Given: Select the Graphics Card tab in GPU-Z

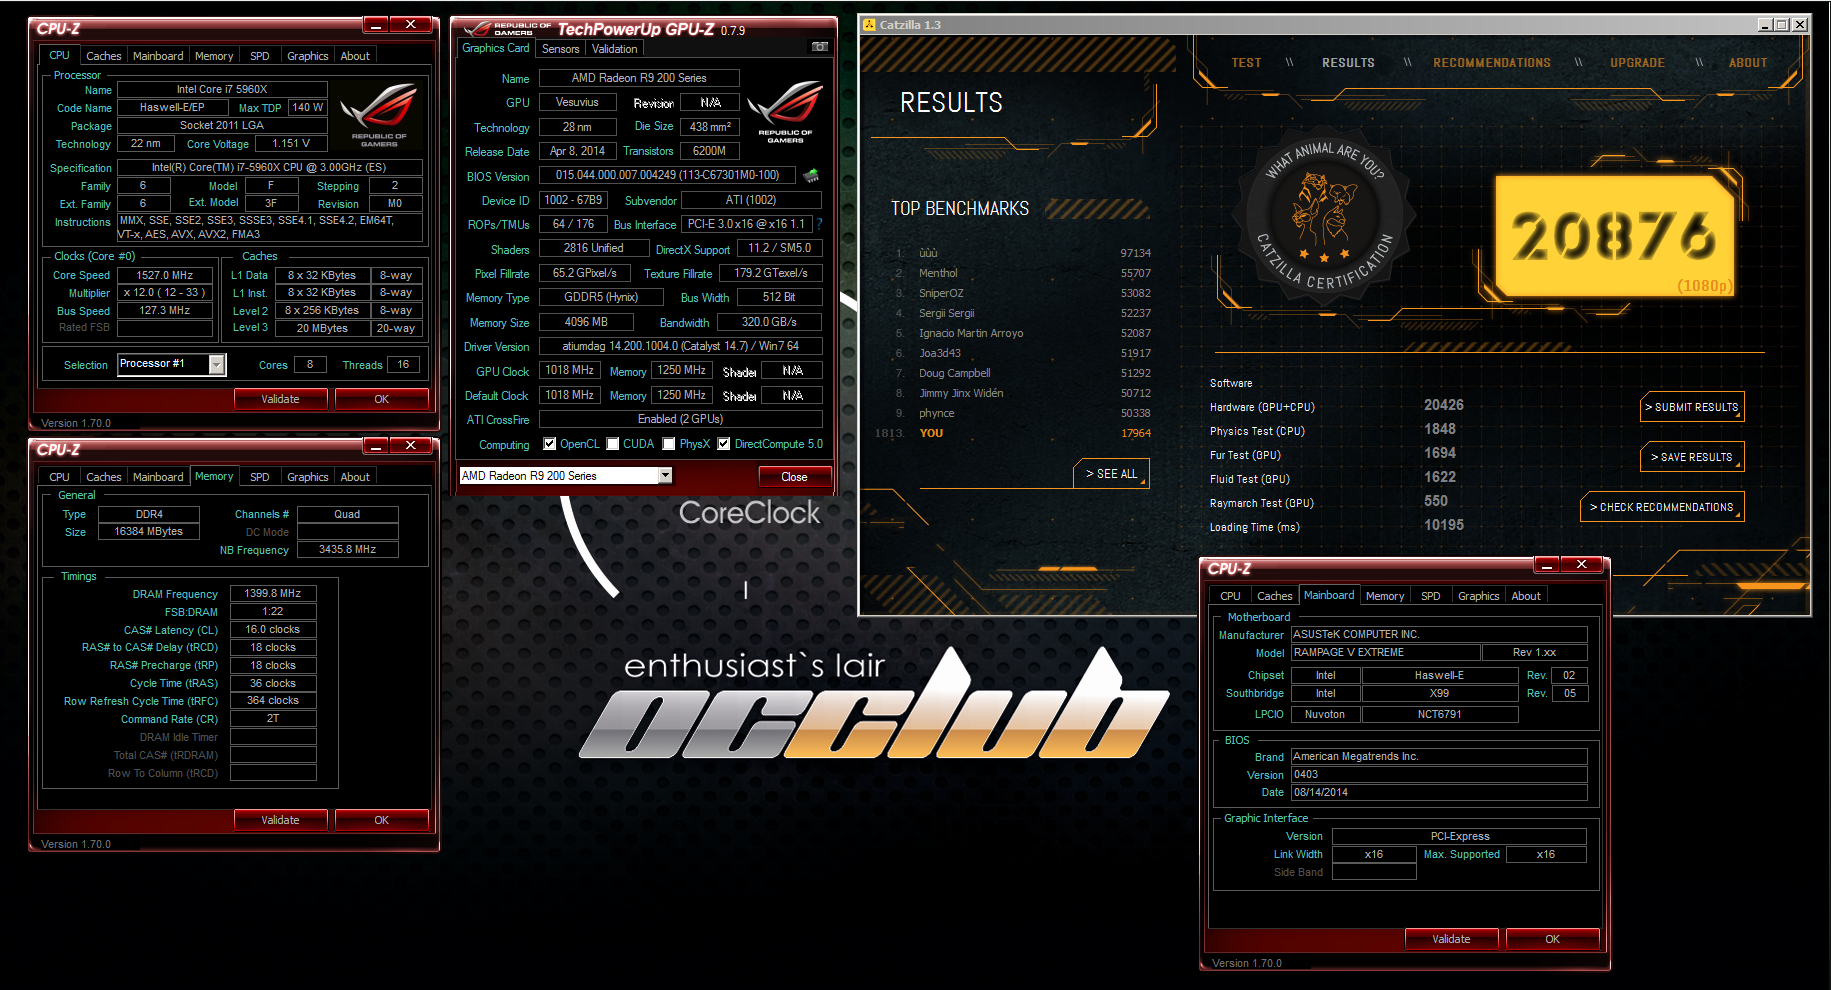Looking at the screenshot, I should (496, 48).
